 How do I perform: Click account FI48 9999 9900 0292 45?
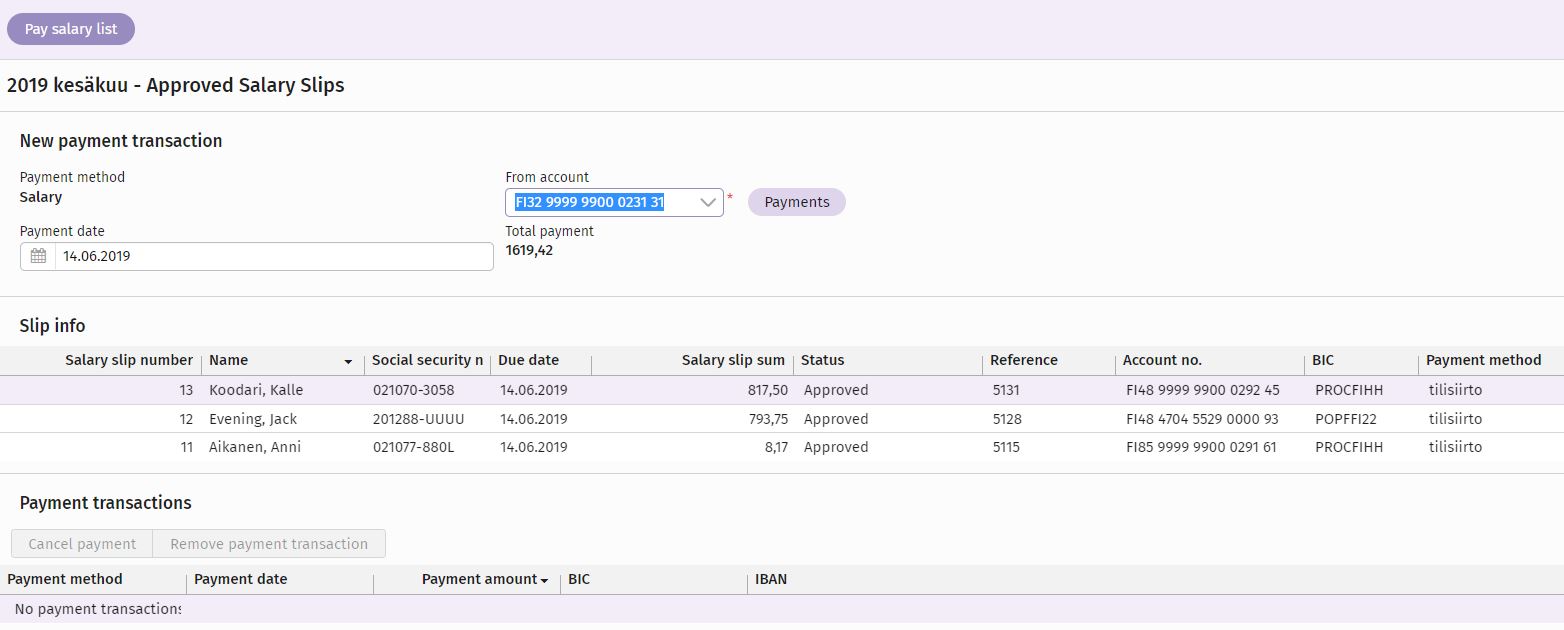tap(1202, 390)
